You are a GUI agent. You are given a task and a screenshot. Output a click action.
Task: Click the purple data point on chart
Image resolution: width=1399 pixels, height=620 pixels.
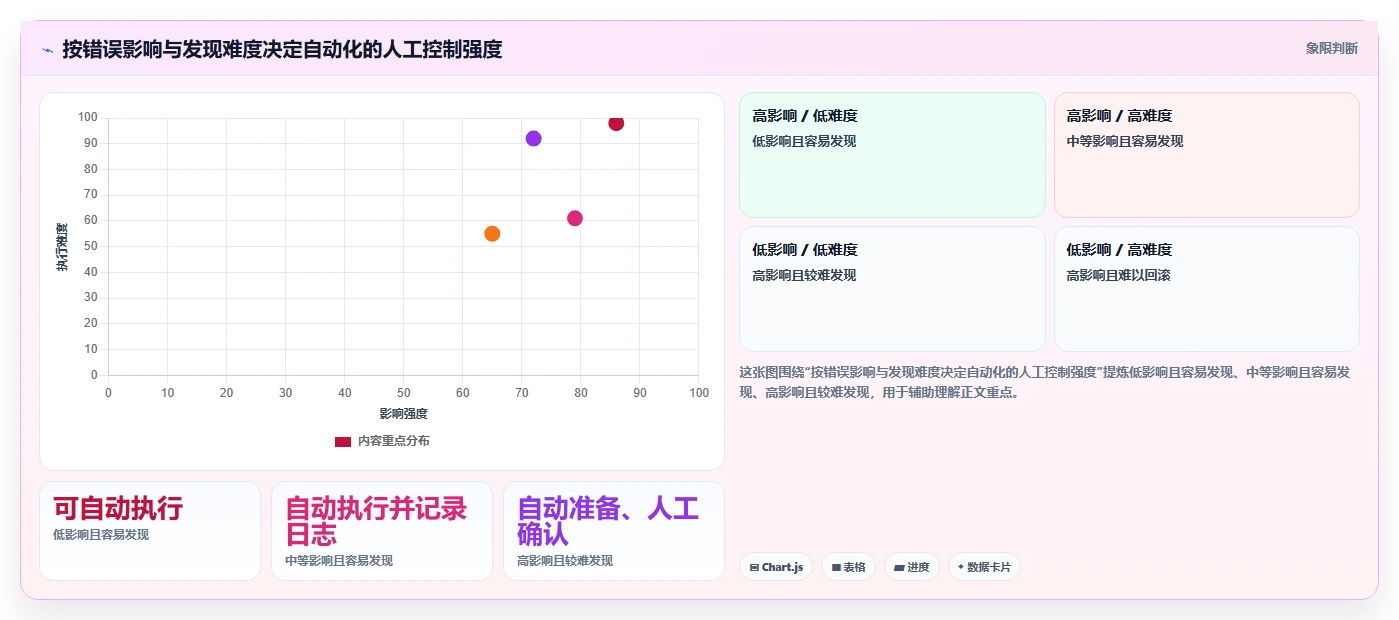point(533,138)
